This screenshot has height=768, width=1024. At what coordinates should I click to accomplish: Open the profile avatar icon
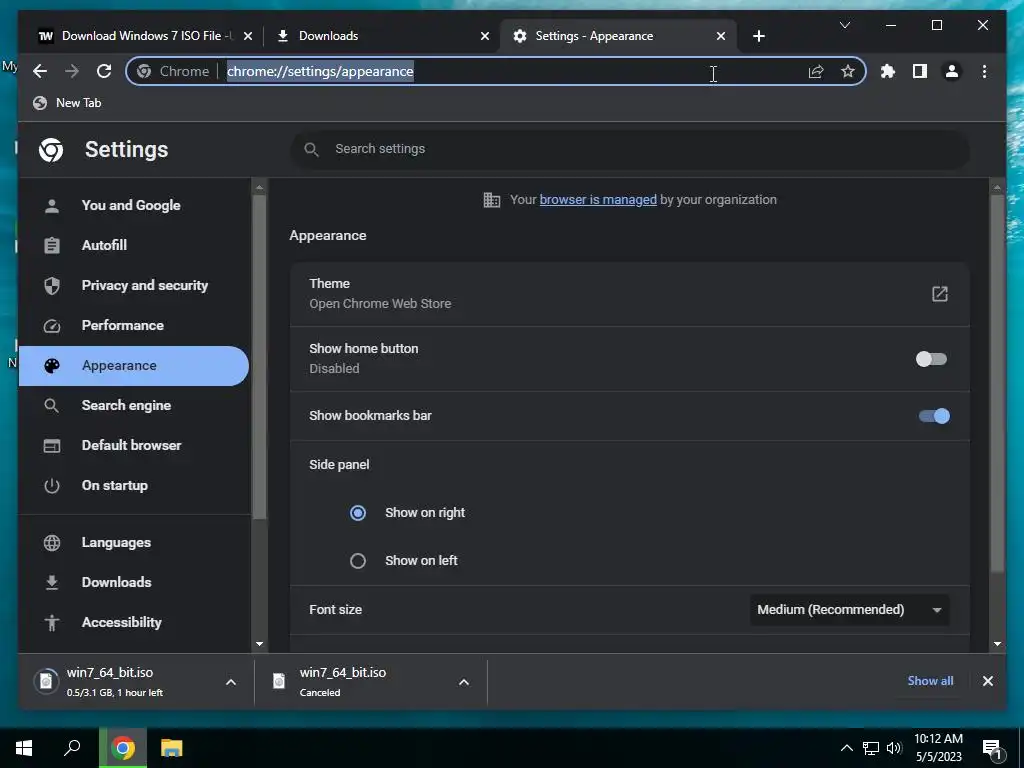click(952, 71)
